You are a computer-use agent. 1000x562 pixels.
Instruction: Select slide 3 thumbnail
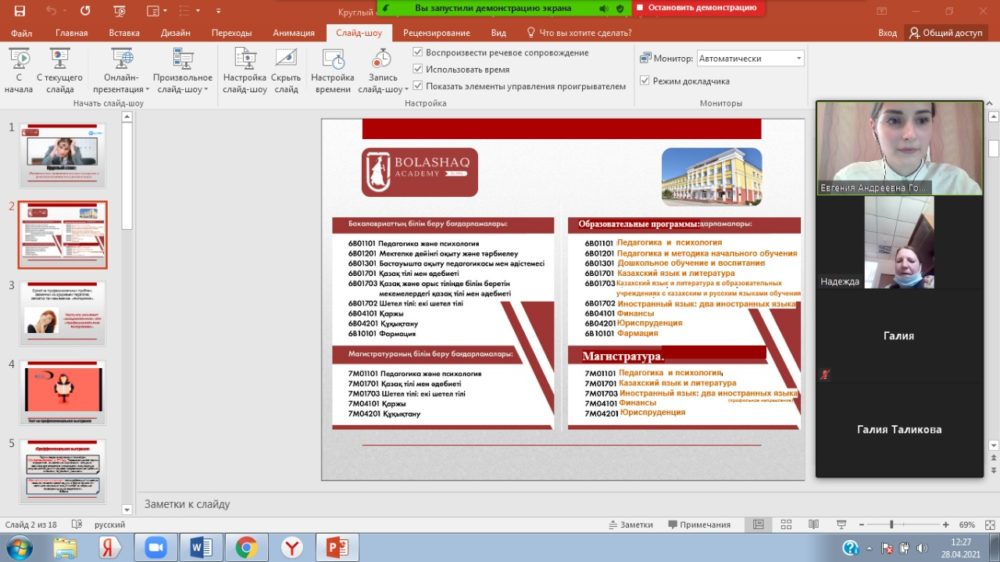click(62, 313)
